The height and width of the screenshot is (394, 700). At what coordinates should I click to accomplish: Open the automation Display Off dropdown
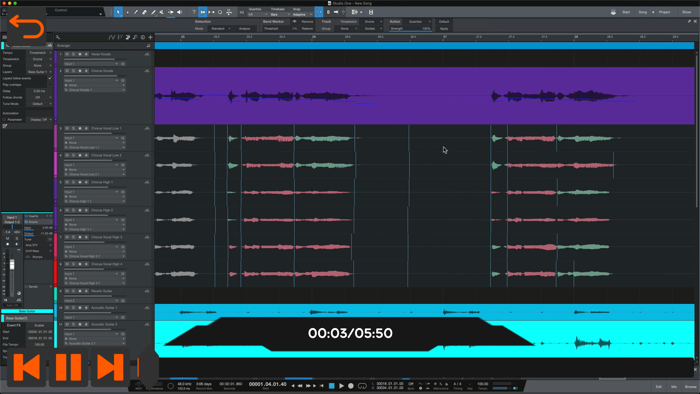coord(40,120)
